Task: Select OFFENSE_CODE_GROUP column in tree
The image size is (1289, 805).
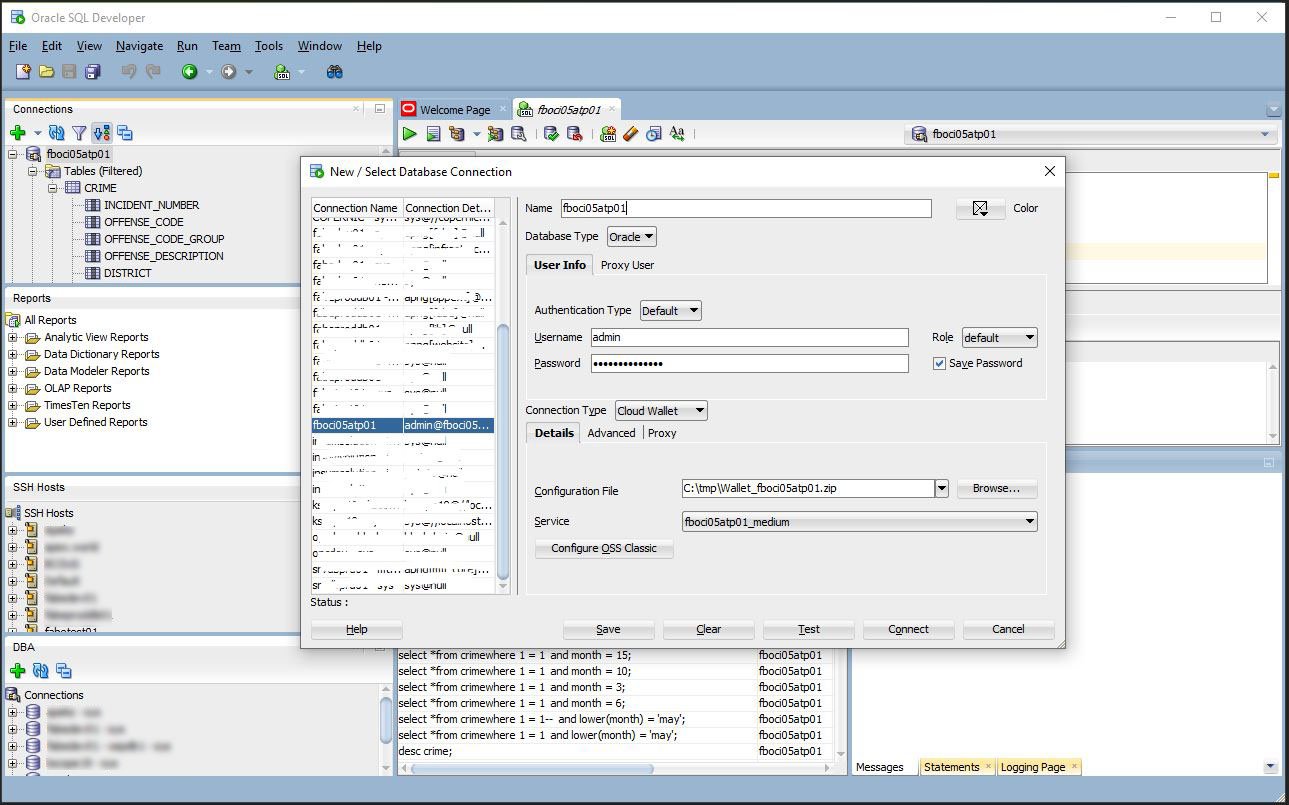Action: point(164,239)
